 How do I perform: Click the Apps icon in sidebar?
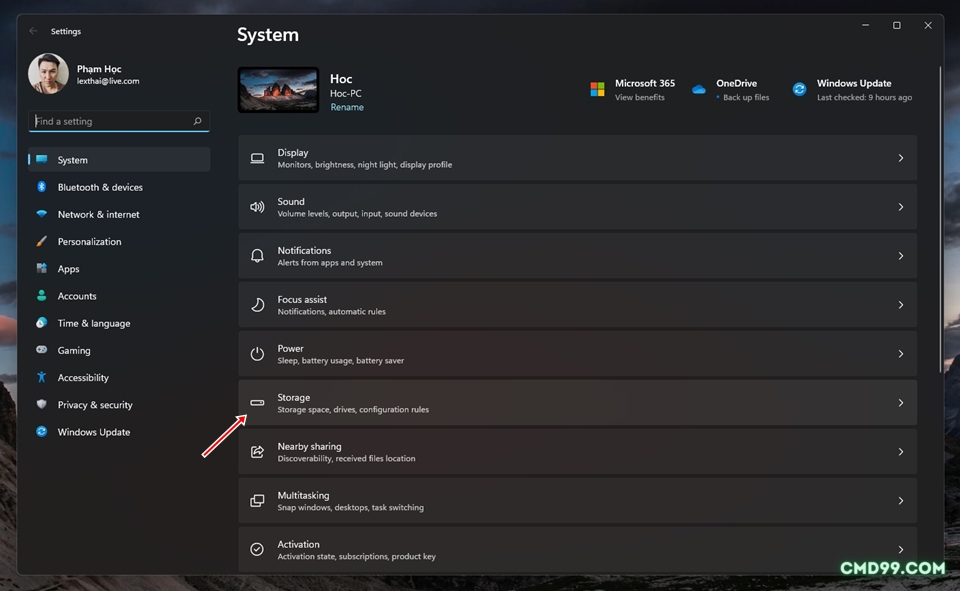click(x=42, y=268)
